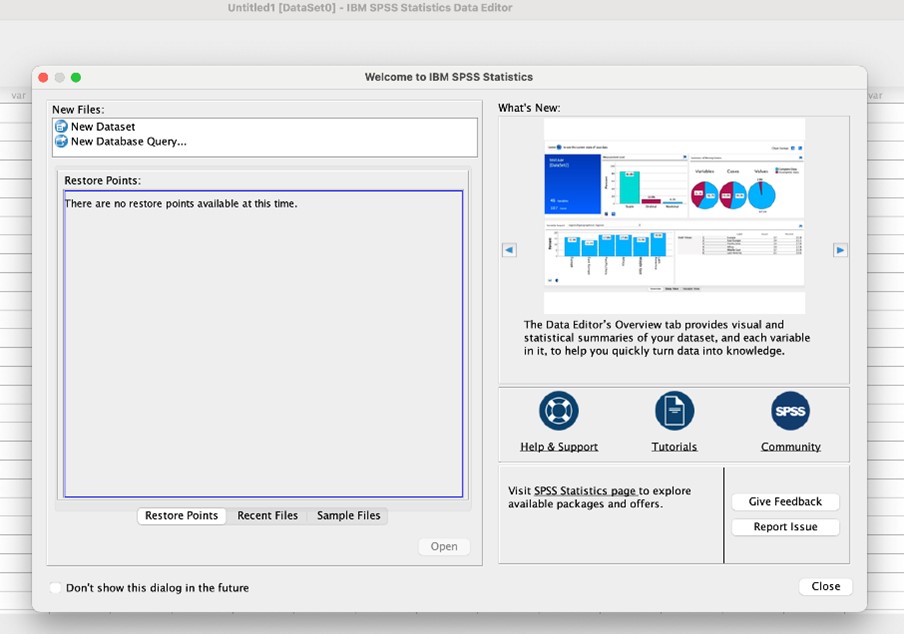Image resolution: width=904 pixels, height=634 pixels.
Task: Follow the SPSS Statistics page link
Action: (585, 491)
